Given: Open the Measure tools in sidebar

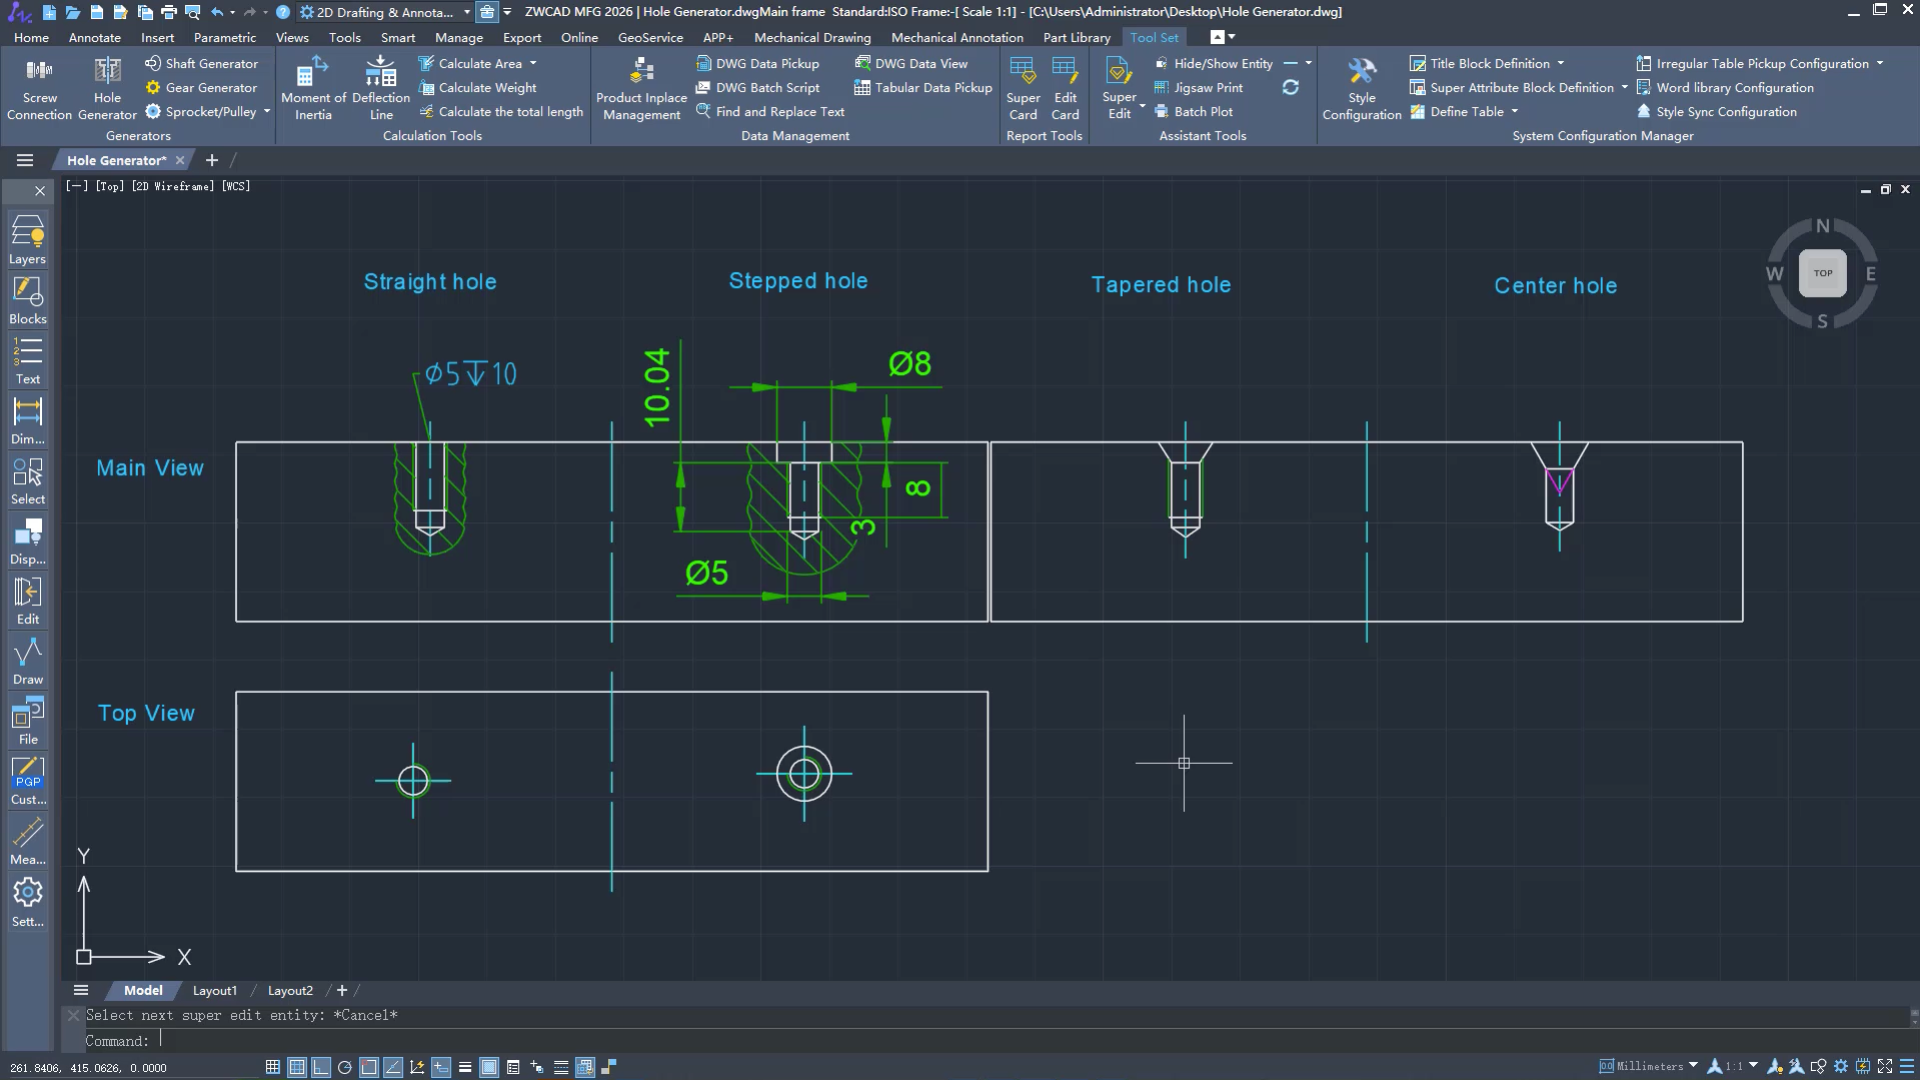Looking at the screenshot, I should tap(28, 840).
